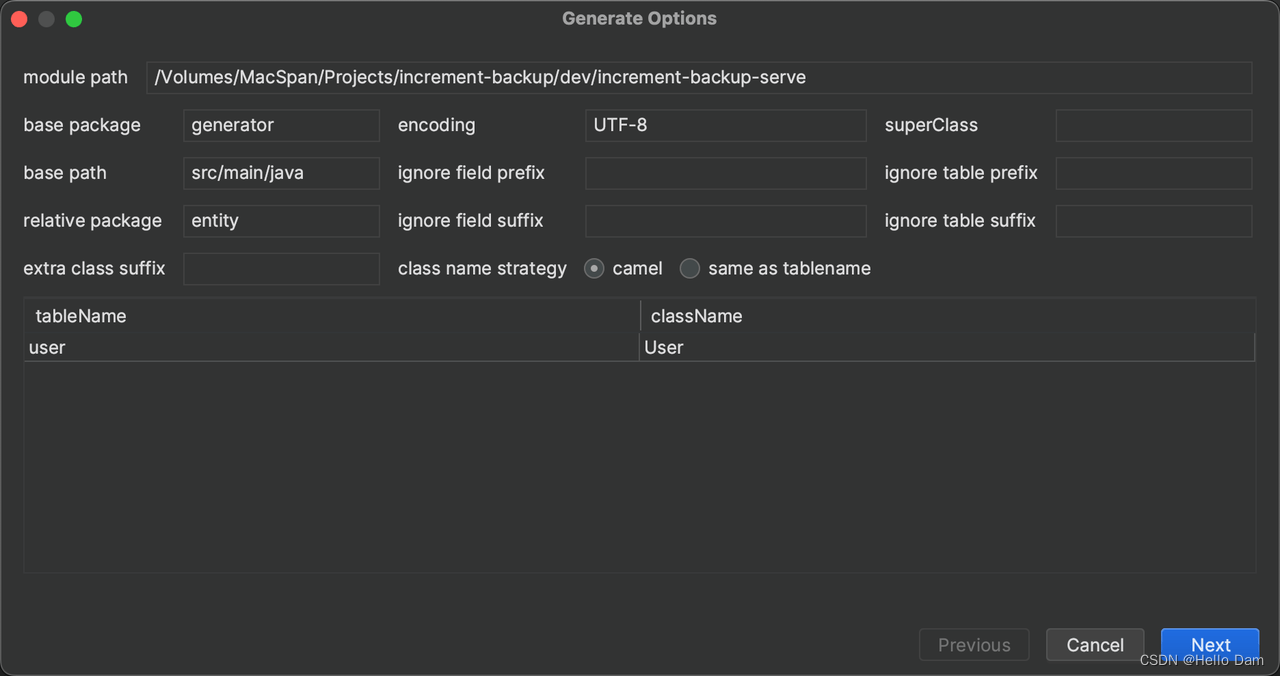
Task: Click the base package field containing generator
Action: tap(281, 125)
